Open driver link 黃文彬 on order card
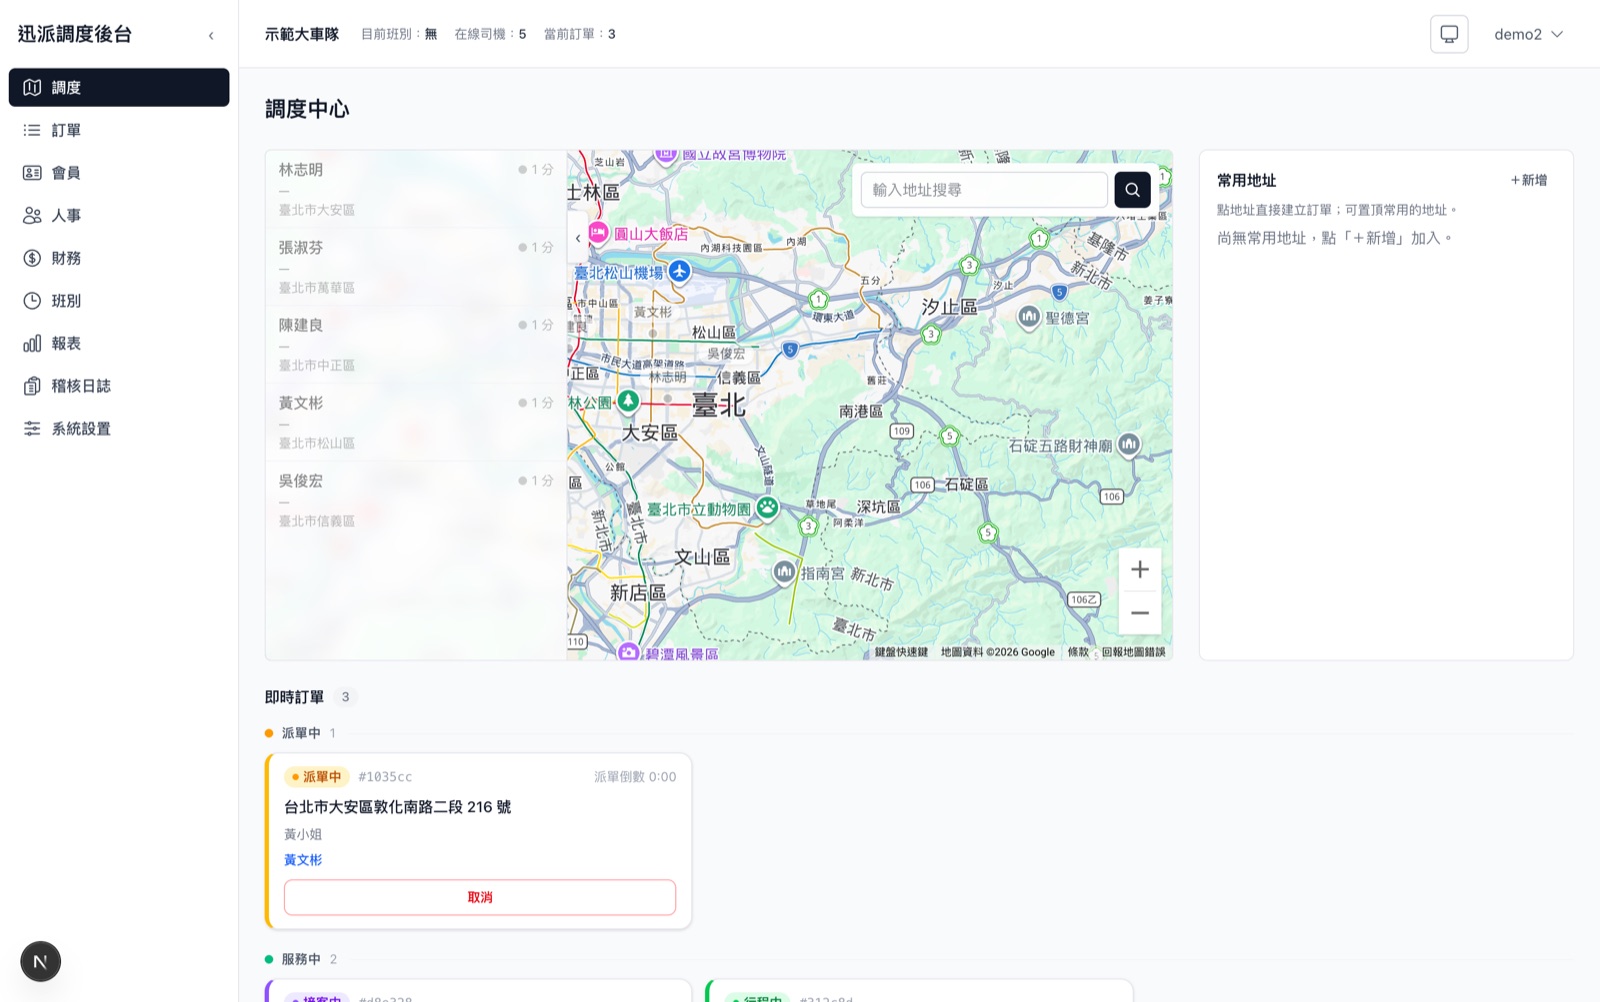The image size is (1600, 1002). click(303, 859)
